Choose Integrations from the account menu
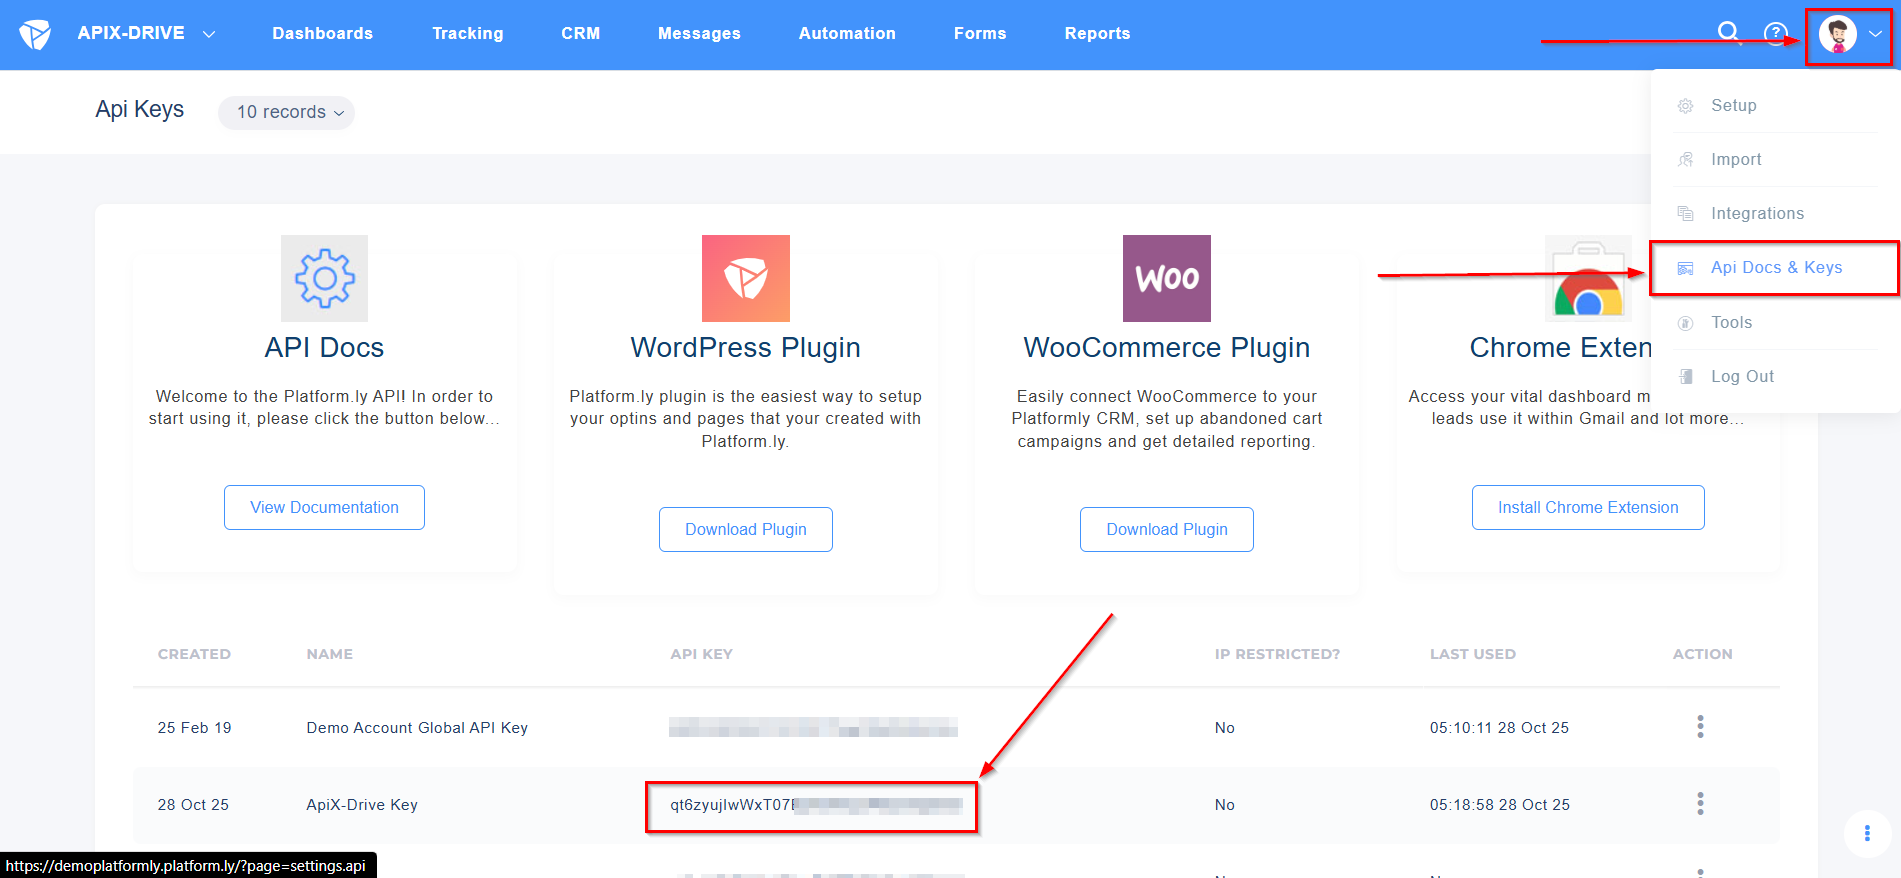 1758,213
